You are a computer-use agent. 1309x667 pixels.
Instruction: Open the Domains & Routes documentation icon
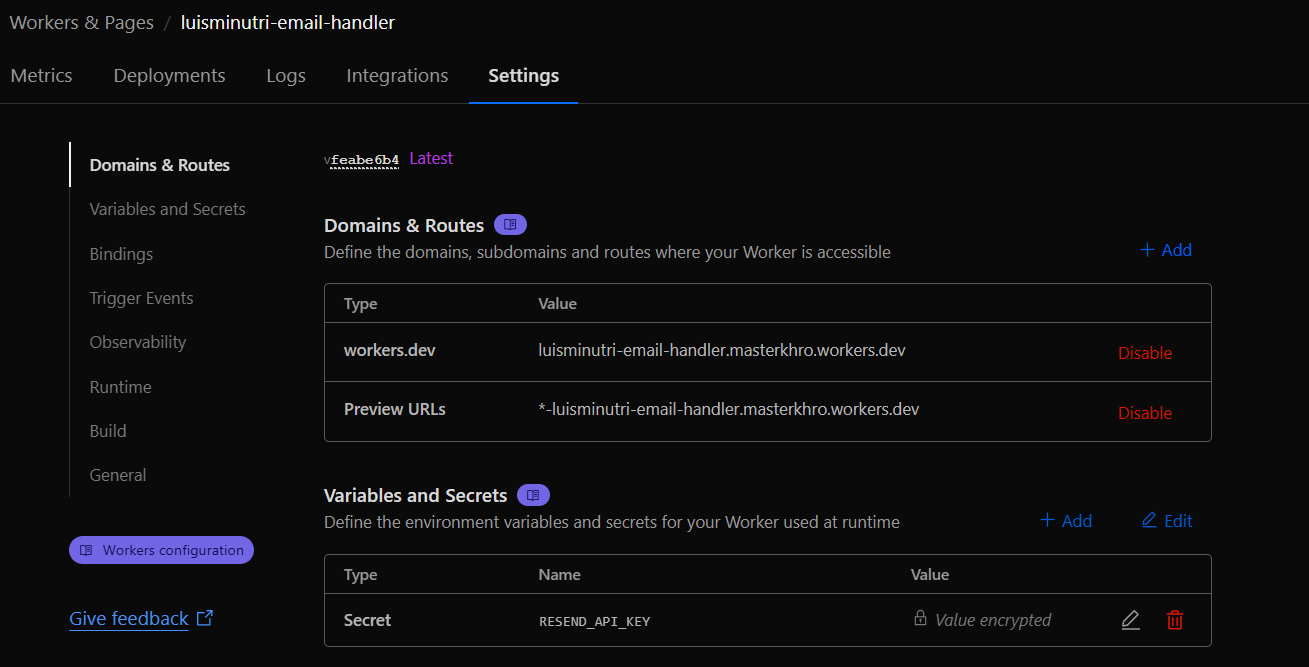click(x=510, y=224)
